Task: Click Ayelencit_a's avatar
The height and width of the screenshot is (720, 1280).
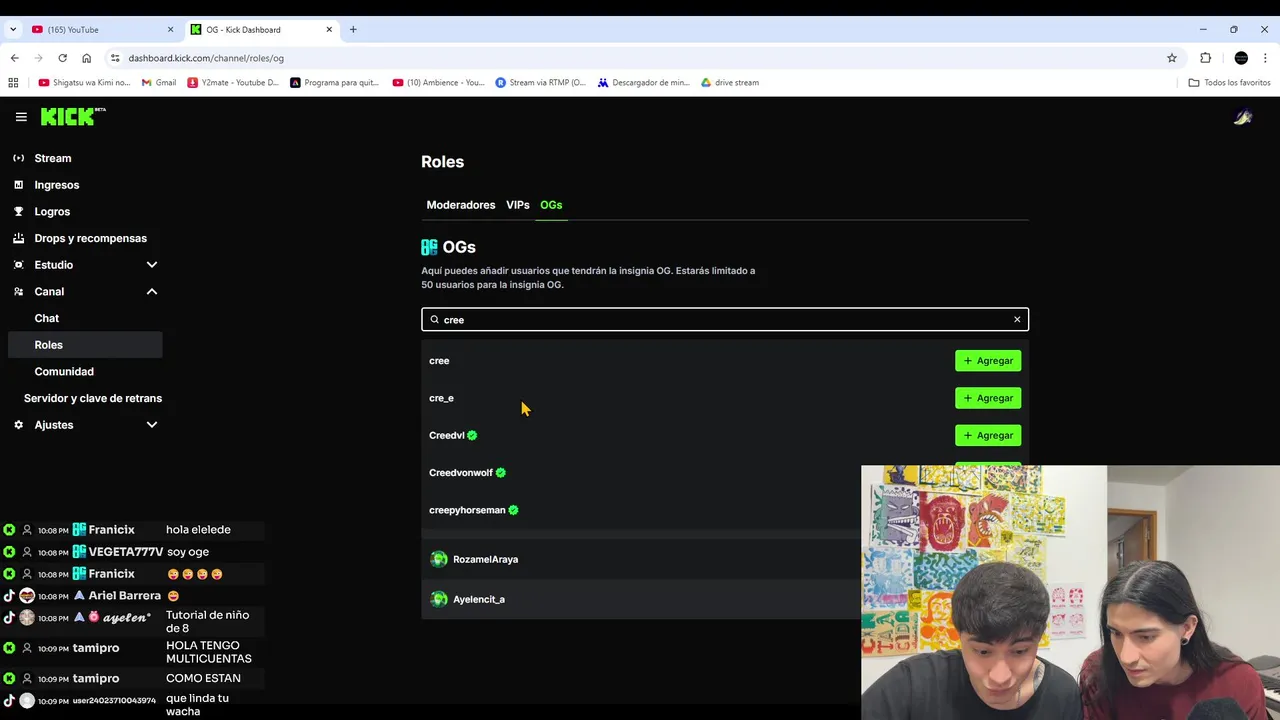Action: (x=439, y=599)
